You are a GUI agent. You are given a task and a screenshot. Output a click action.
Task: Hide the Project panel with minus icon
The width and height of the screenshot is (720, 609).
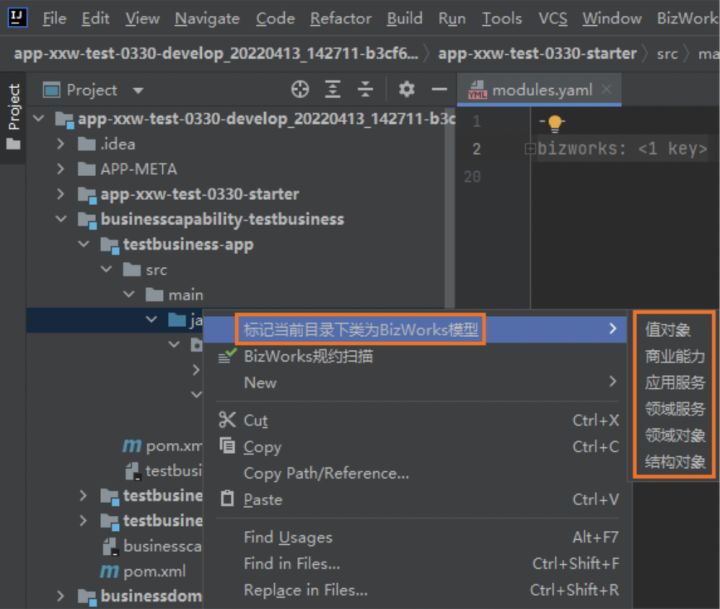[x=439, y=89]
